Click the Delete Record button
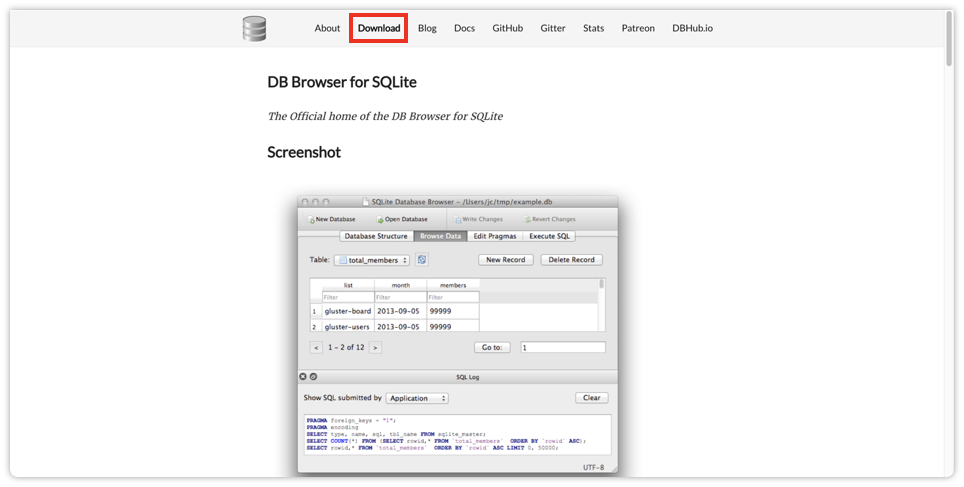Screen dimensions: 964x487 [x=571, y=260]
